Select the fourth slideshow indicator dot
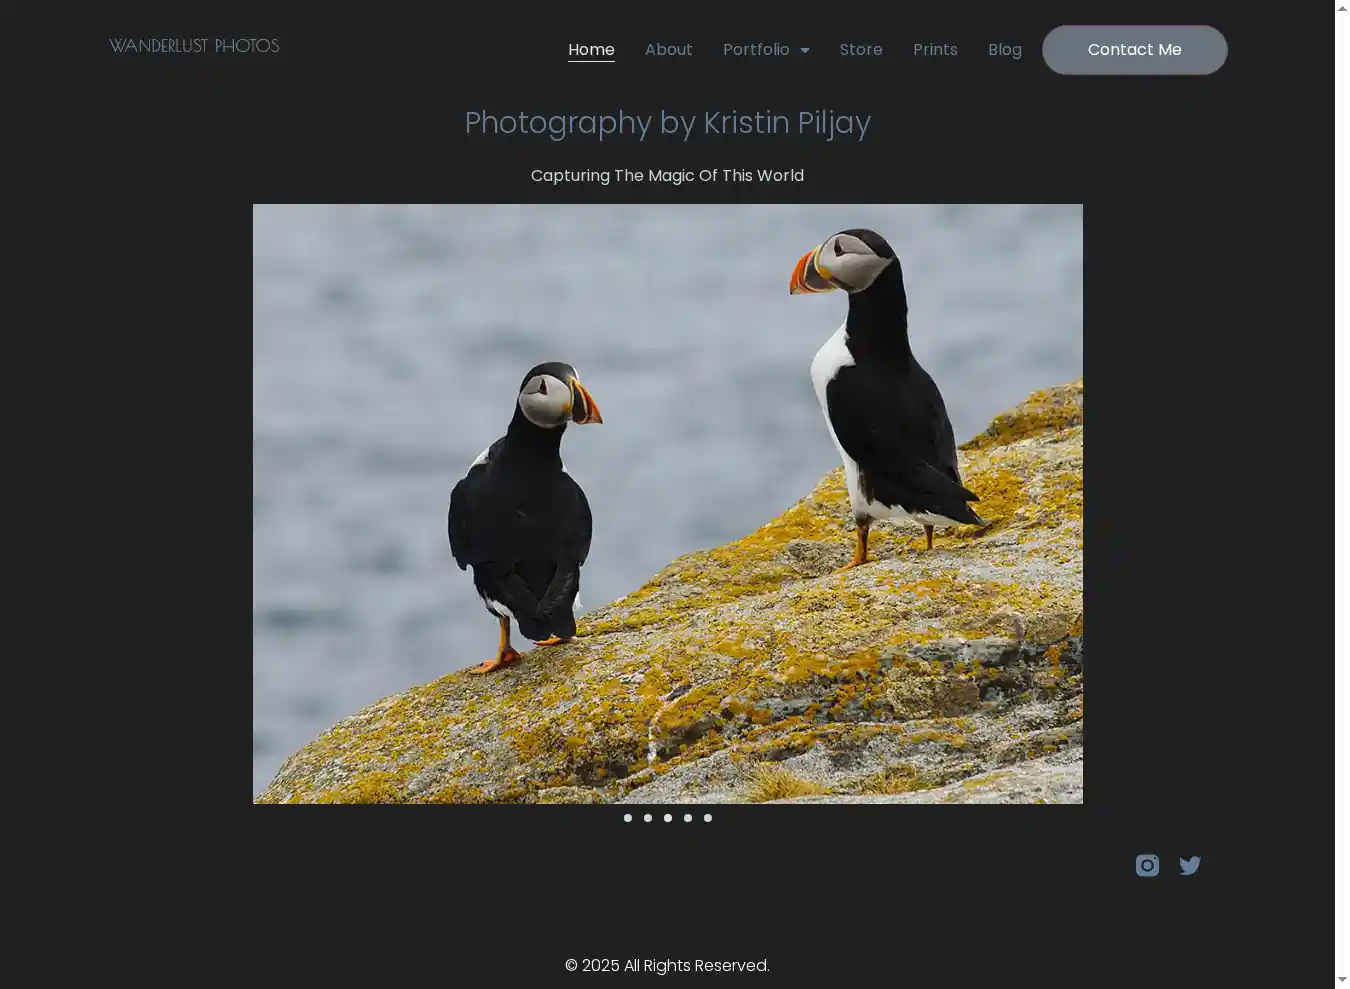The width and height of the screenshot is (1350, 989). (x=688, y=818)
